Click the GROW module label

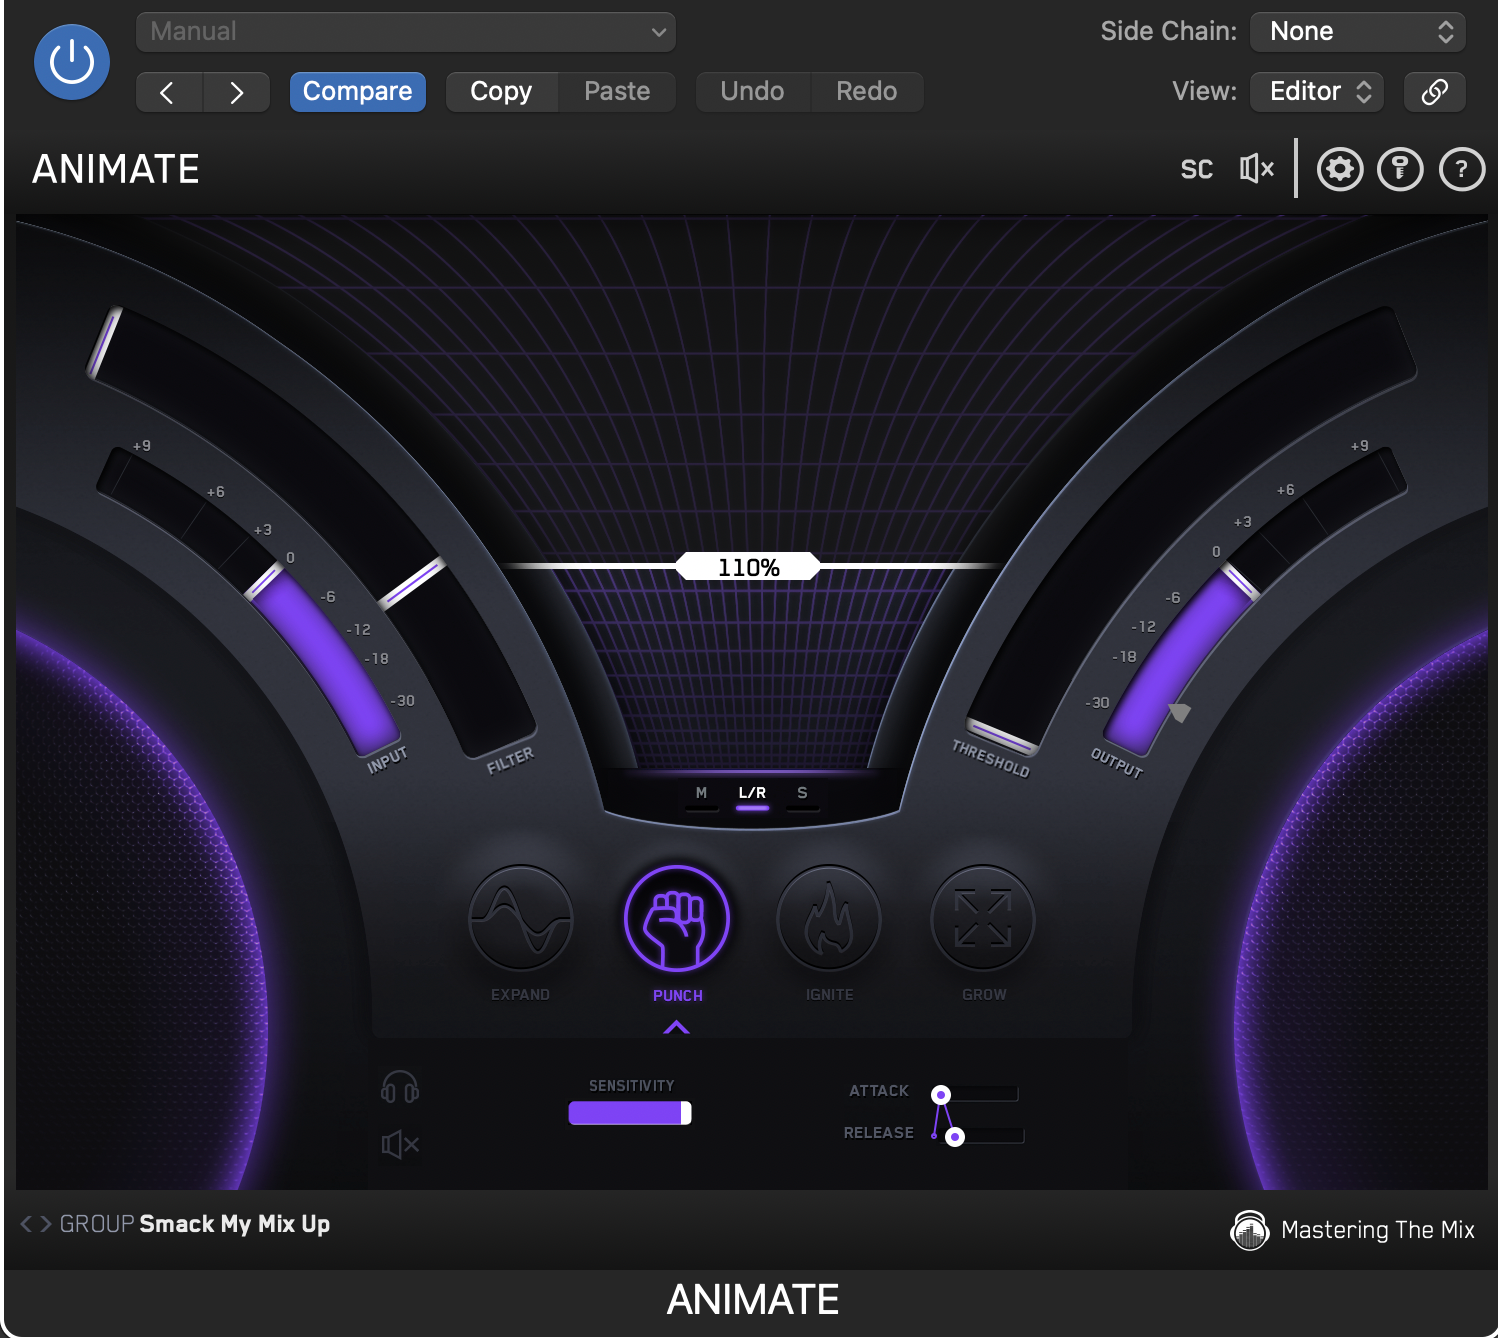(984, 995)
